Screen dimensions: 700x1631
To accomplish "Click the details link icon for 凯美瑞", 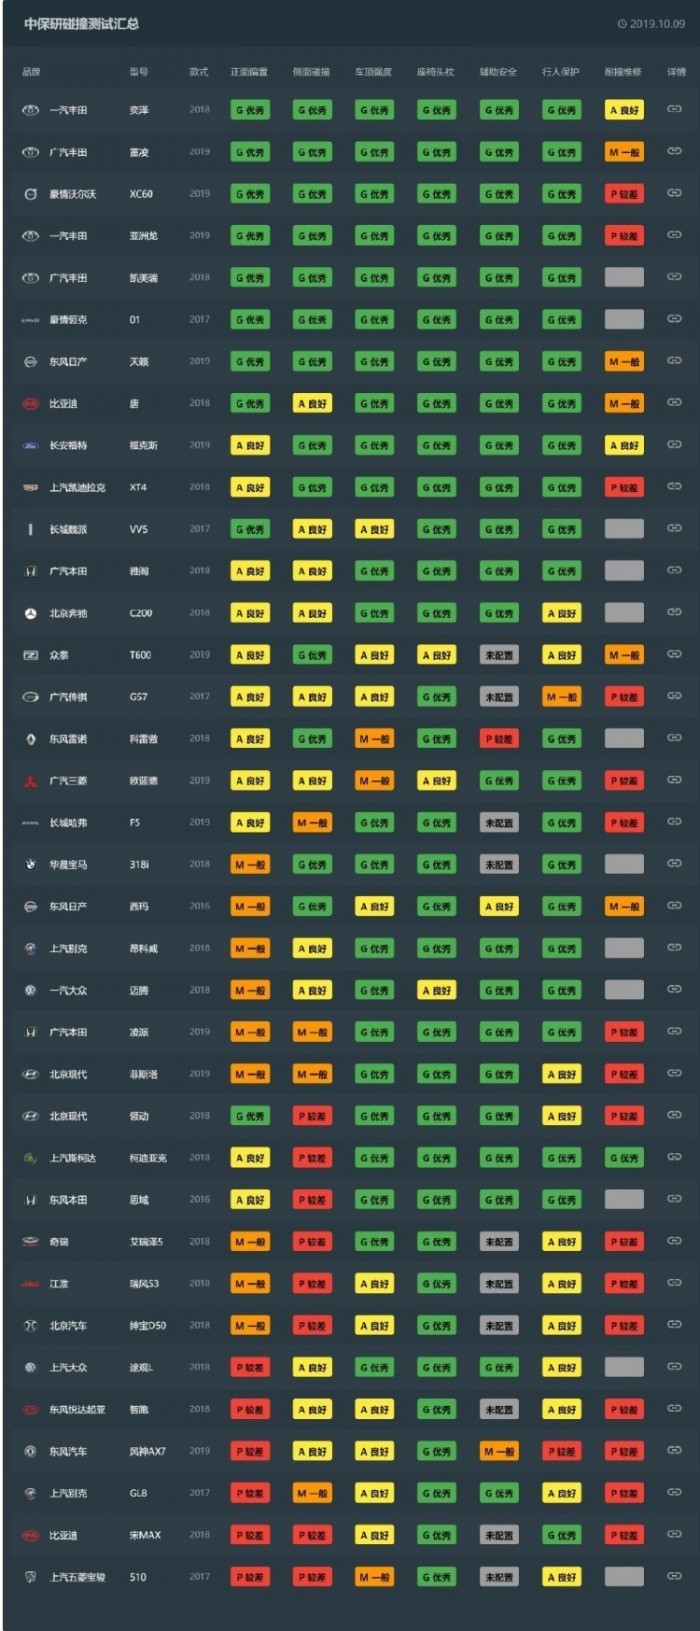I will pos(674,277).
